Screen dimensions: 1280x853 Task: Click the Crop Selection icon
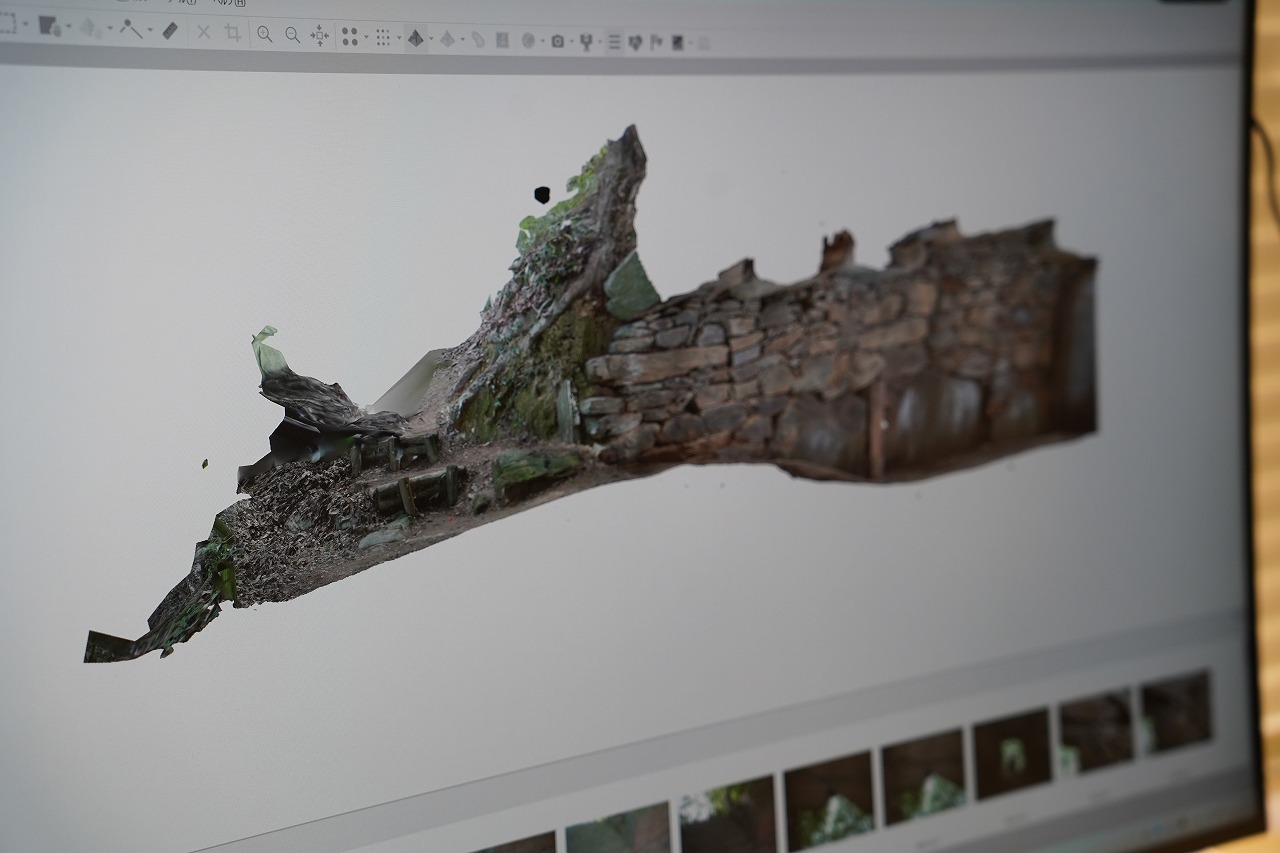click(233, 33)
